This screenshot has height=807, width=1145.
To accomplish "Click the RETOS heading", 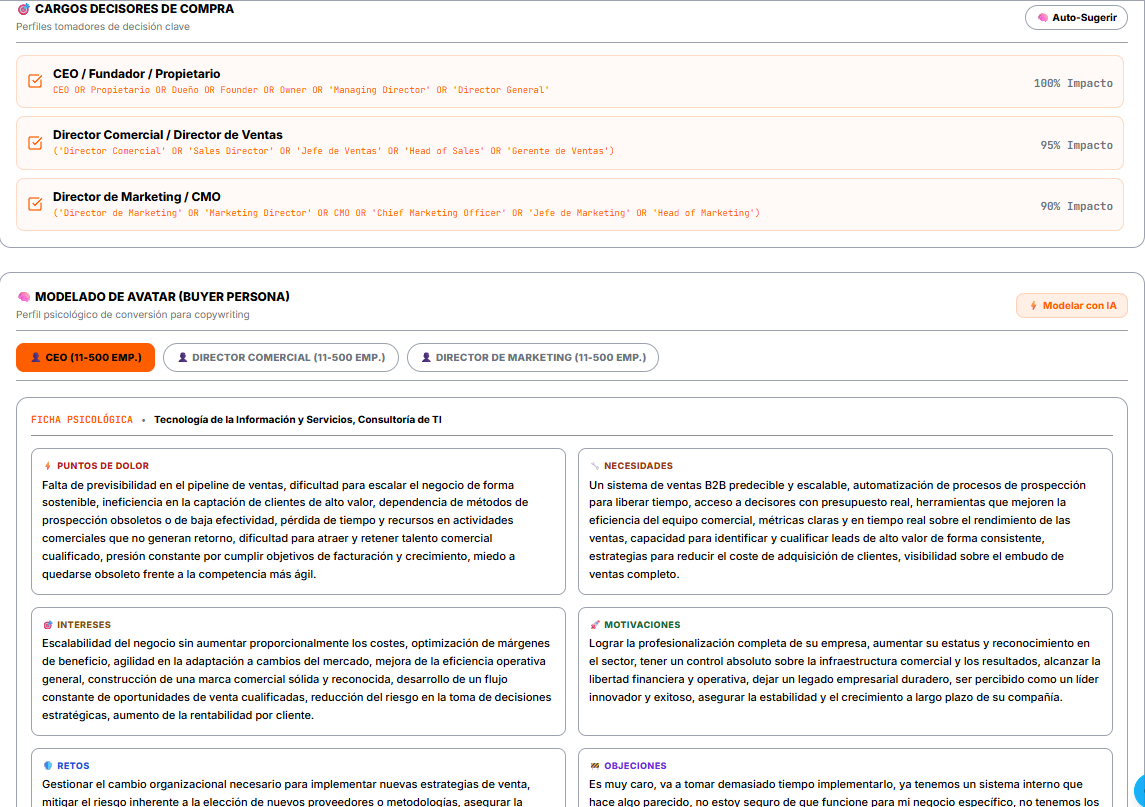I will pyautogui.click(x=73, y=766).
